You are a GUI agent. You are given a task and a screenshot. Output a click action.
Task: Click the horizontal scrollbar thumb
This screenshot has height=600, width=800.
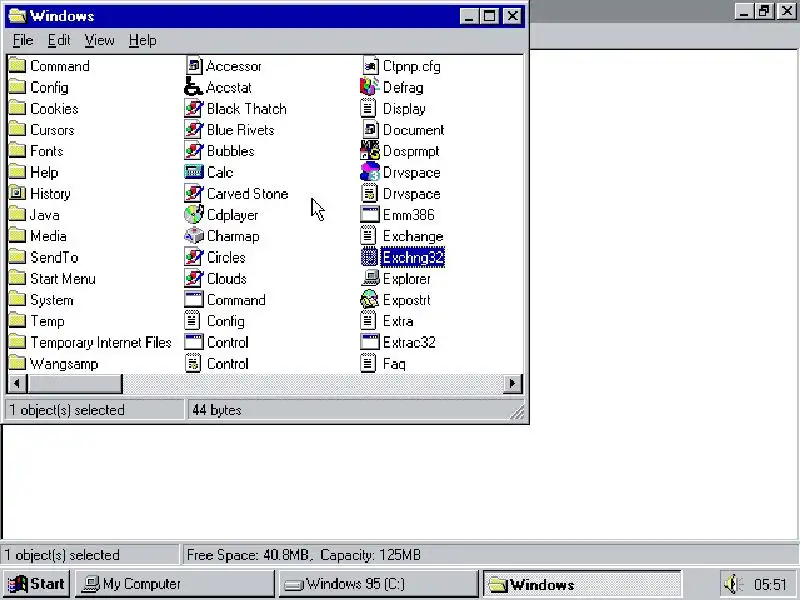[75, 384]
